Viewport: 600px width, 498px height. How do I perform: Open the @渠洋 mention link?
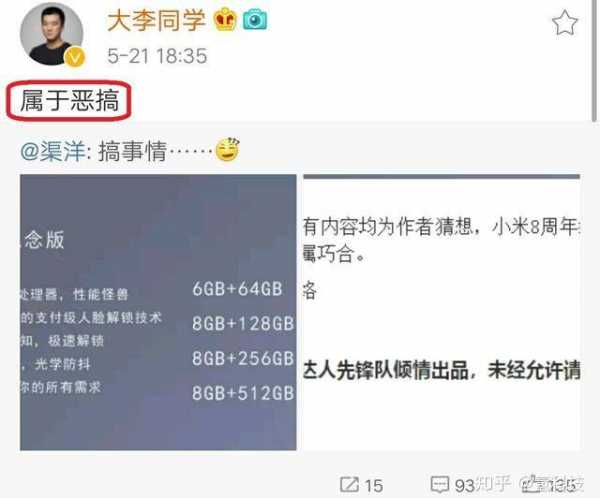53,151
